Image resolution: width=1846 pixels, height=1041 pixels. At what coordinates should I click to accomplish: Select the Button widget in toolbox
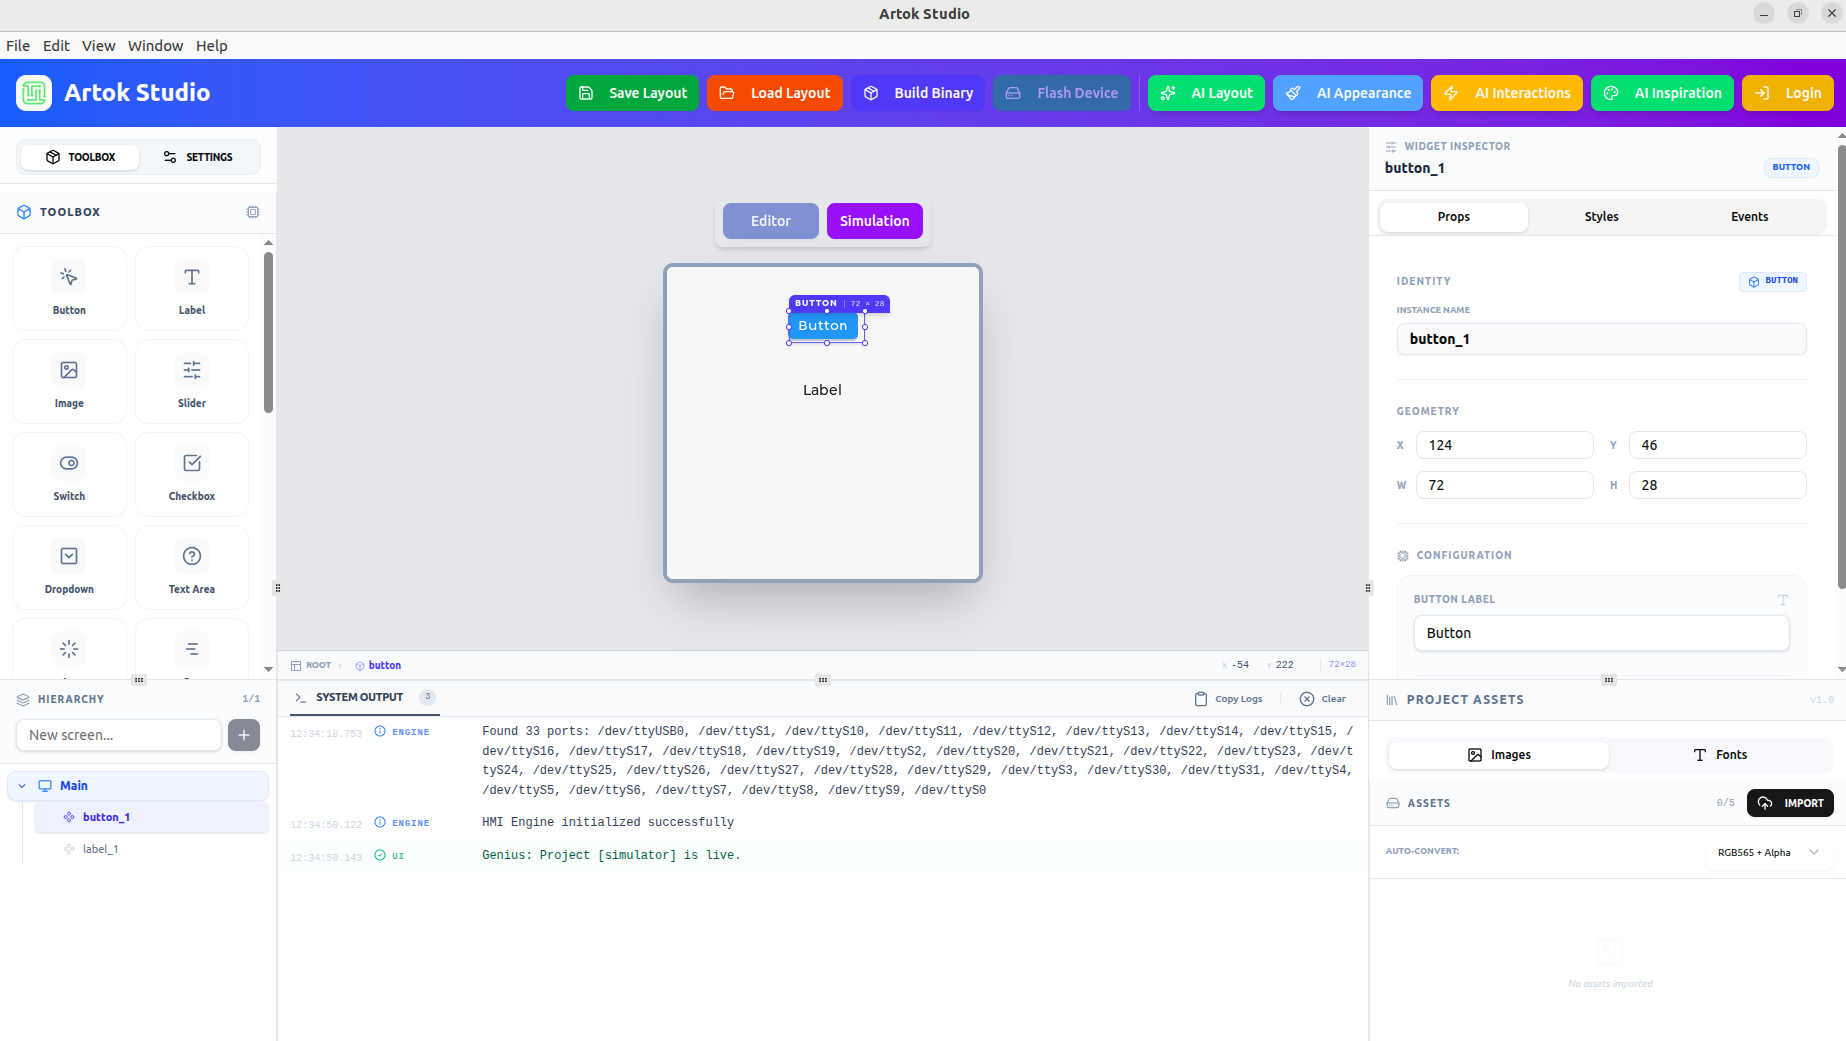(69, 288)
